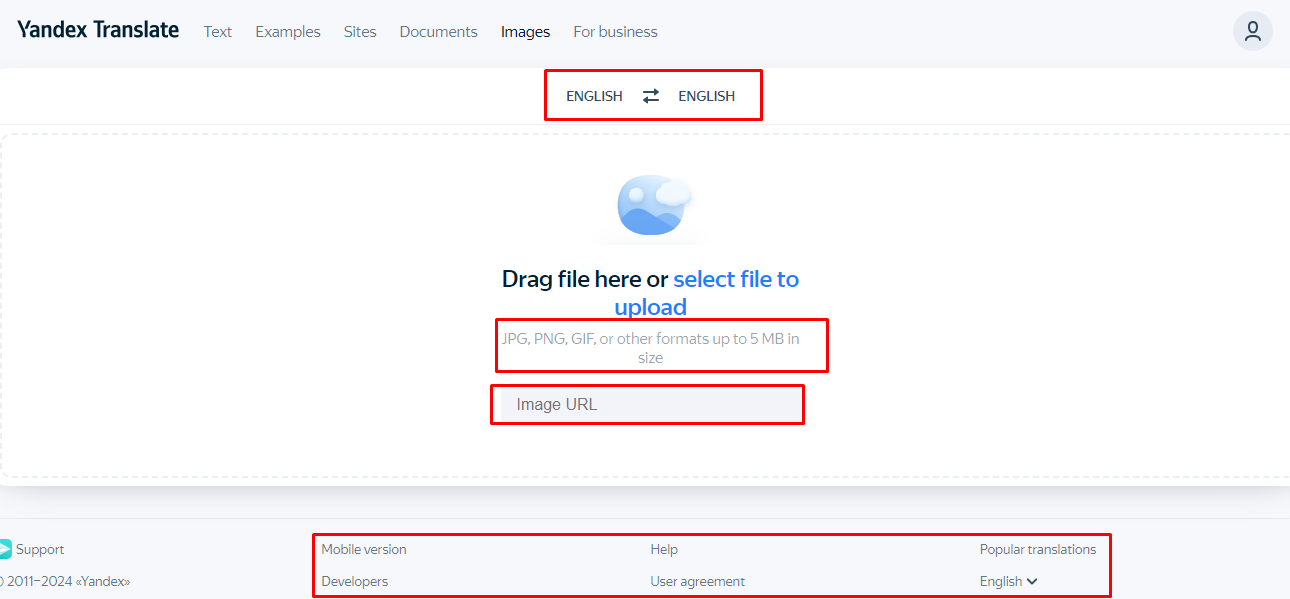This screenshot has height=599, width=1290.
Task: Expand the footer English language dropdown
Action: [x=1008, y=581]
